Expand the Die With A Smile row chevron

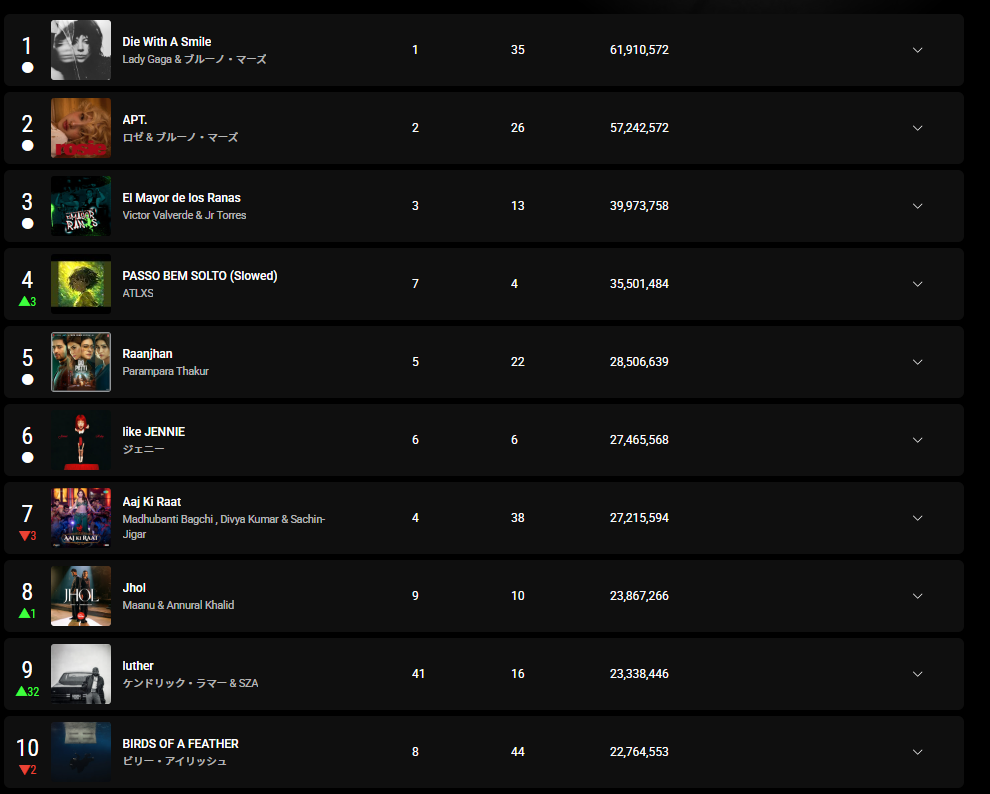point(917,50)
